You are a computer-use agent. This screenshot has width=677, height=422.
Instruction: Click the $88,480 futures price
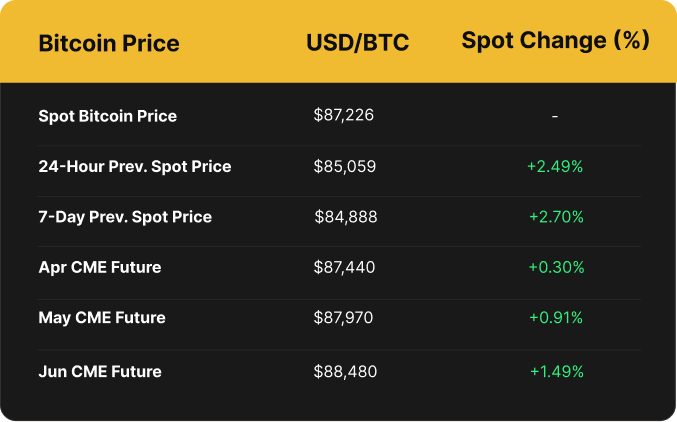[x=345, y=371]
